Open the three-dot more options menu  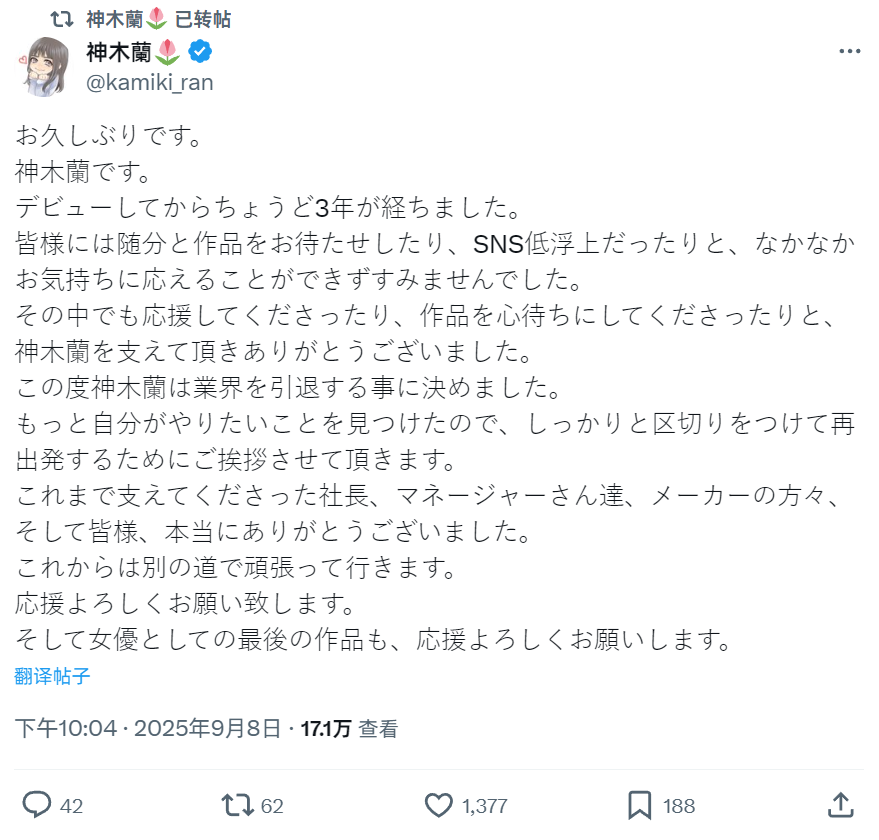pos(849,52)
